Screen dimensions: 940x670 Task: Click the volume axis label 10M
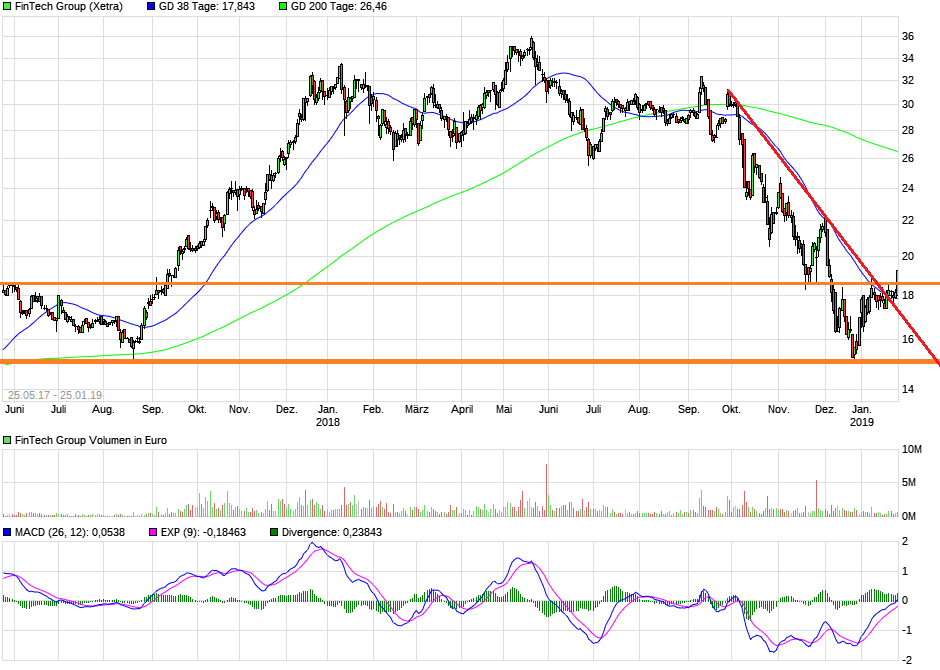912,449
